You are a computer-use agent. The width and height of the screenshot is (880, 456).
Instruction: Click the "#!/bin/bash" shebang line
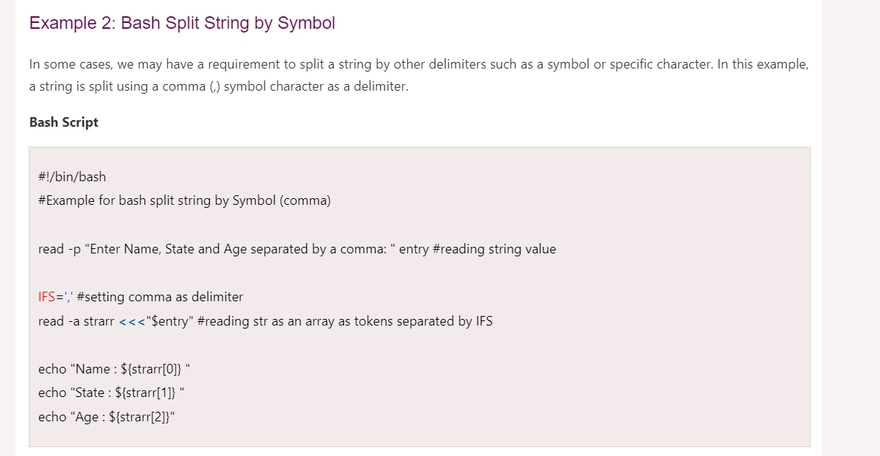tap(72, 177)
